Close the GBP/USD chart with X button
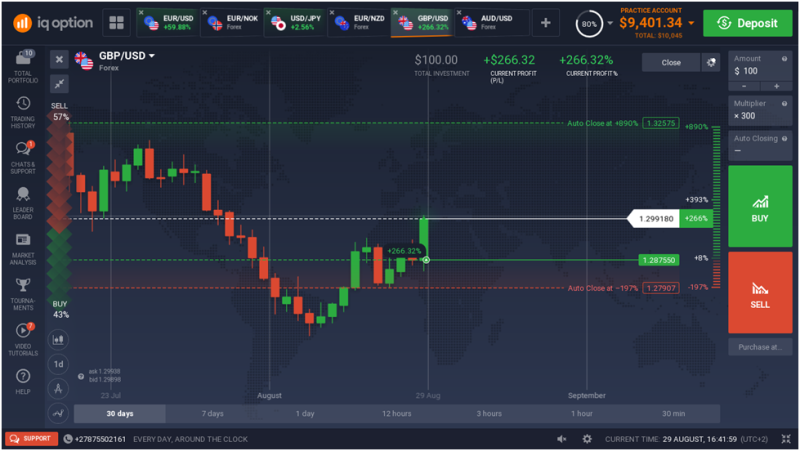 (x=59, y=59)
